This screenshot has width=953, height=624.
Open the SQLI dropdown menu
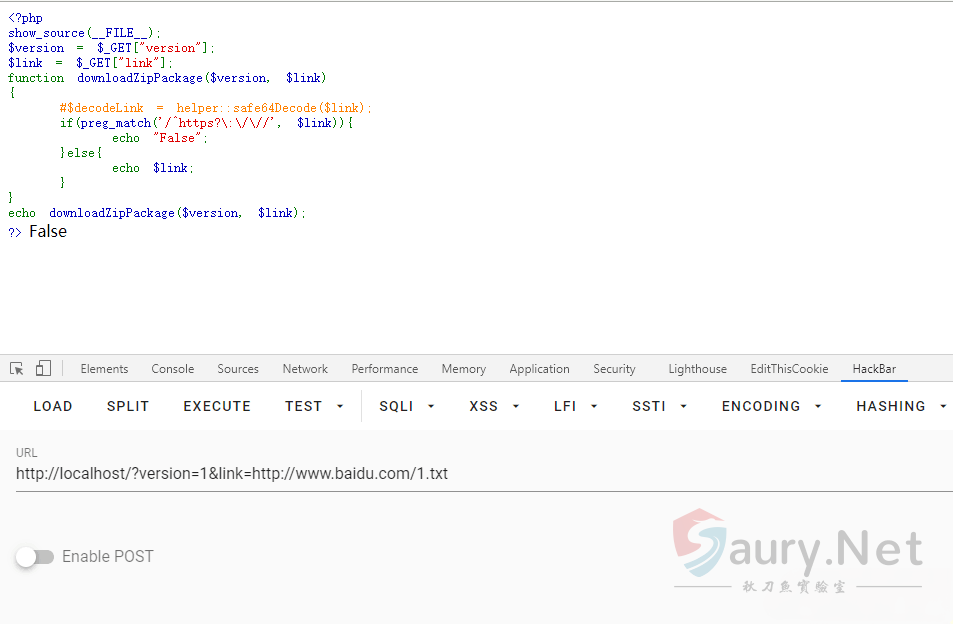coord(407,406)
